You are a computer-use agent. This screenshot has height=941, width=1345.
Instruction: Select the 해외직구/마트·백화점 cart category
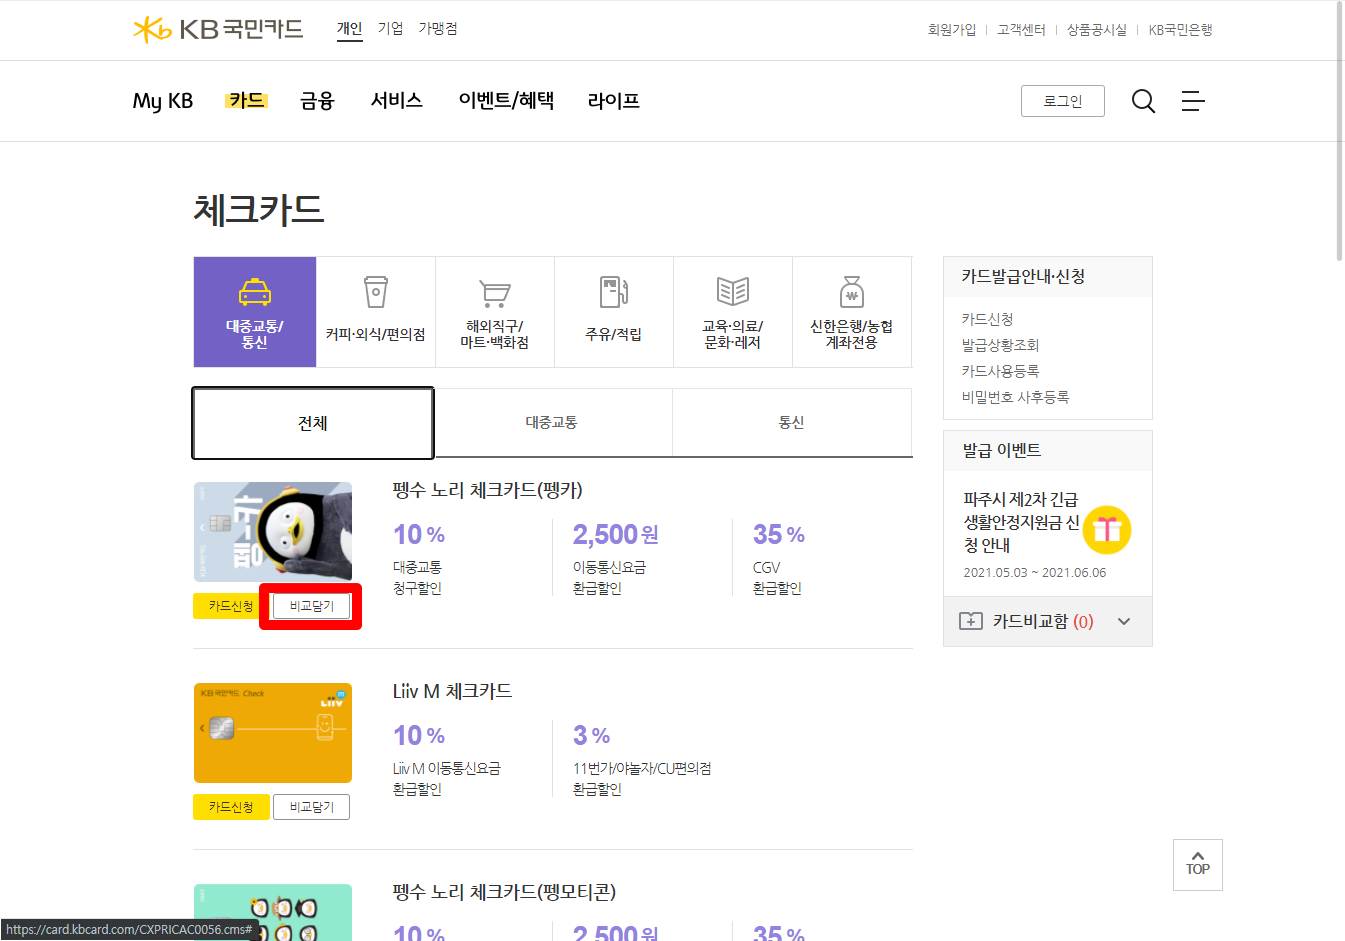(x=495, y=312)
